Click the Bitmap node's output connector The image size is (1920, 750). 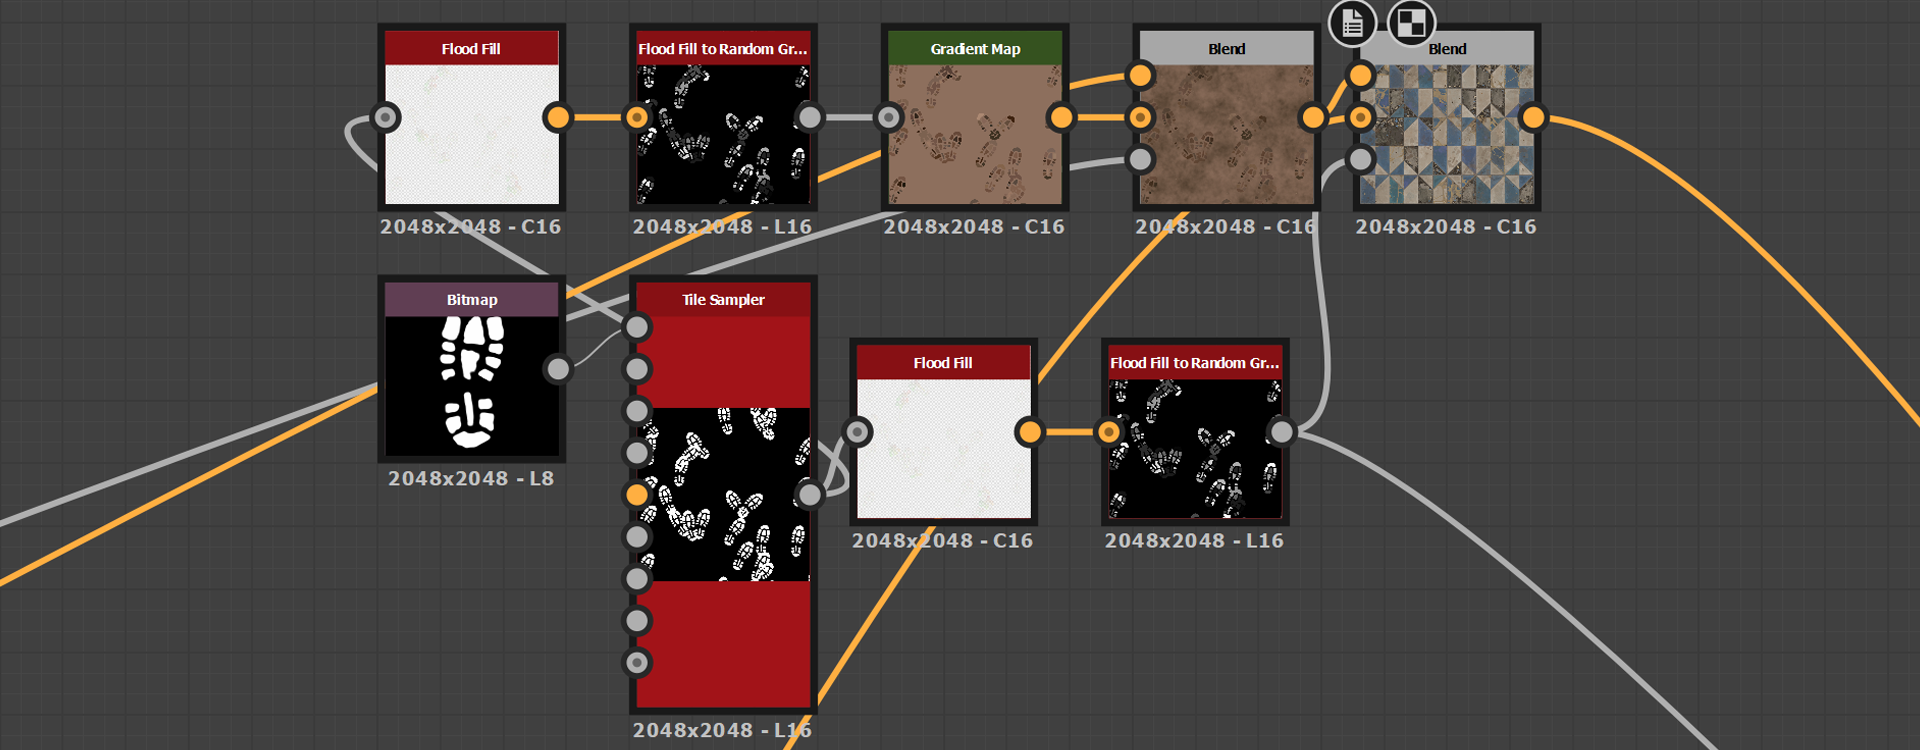(558, 369)
